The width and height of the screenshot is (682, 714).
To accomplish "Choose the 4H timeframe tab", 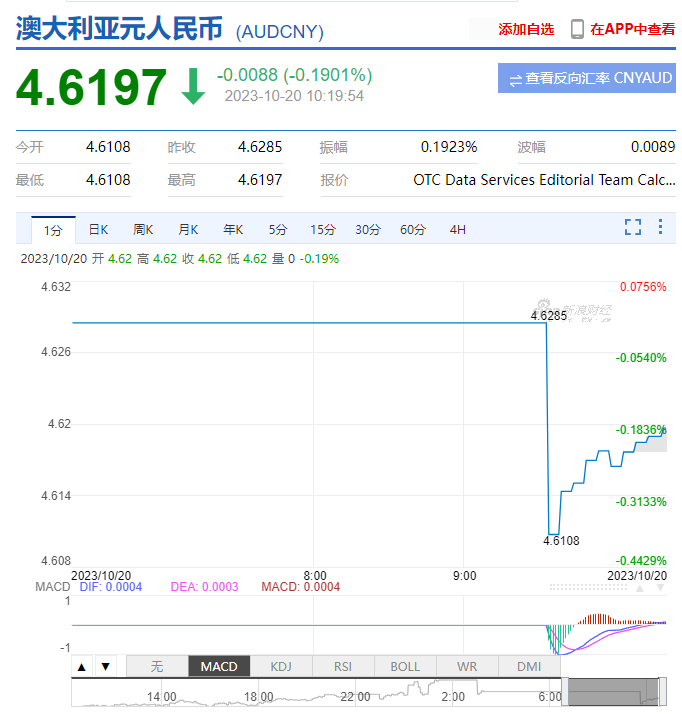I will (457, 230).
